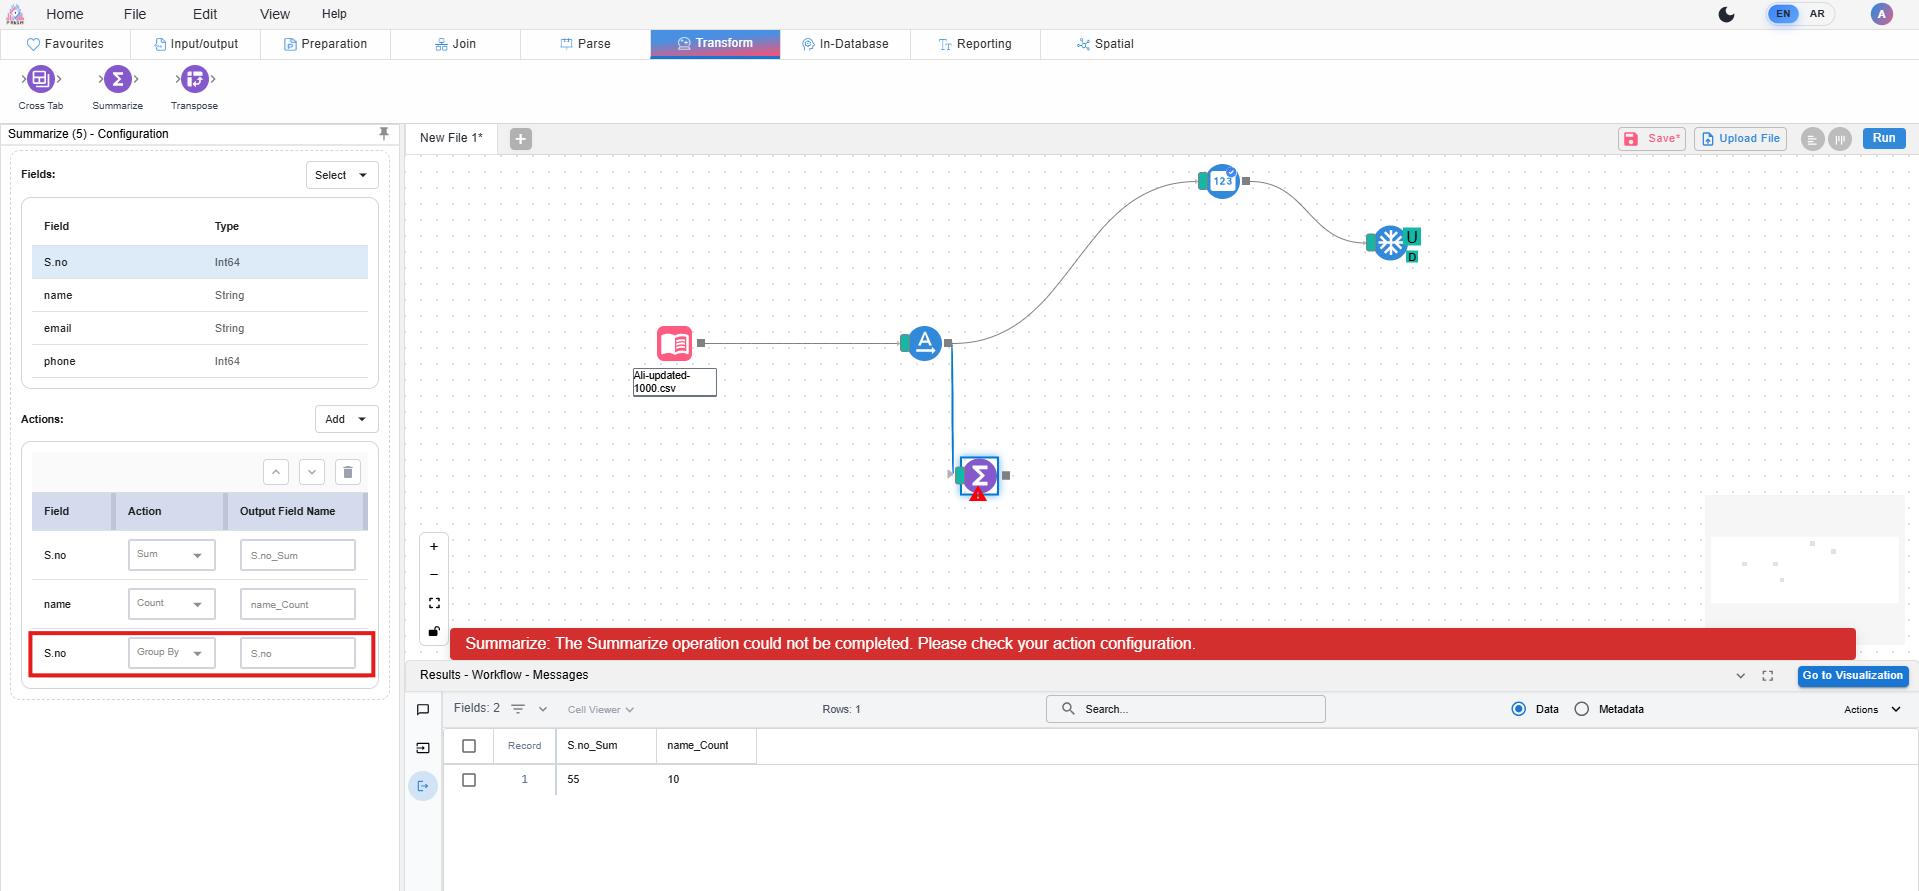Expand the Group By action dropdown
1919x891 pixels.
[172, 653]
